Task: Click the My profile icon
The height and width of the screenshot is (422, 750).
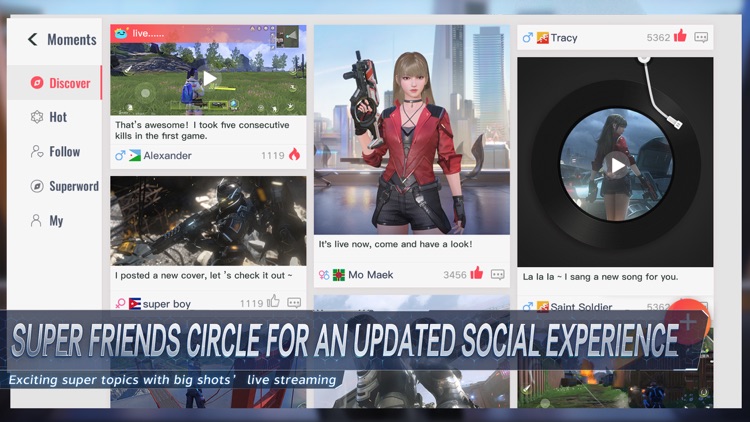Action: point(36,221)
